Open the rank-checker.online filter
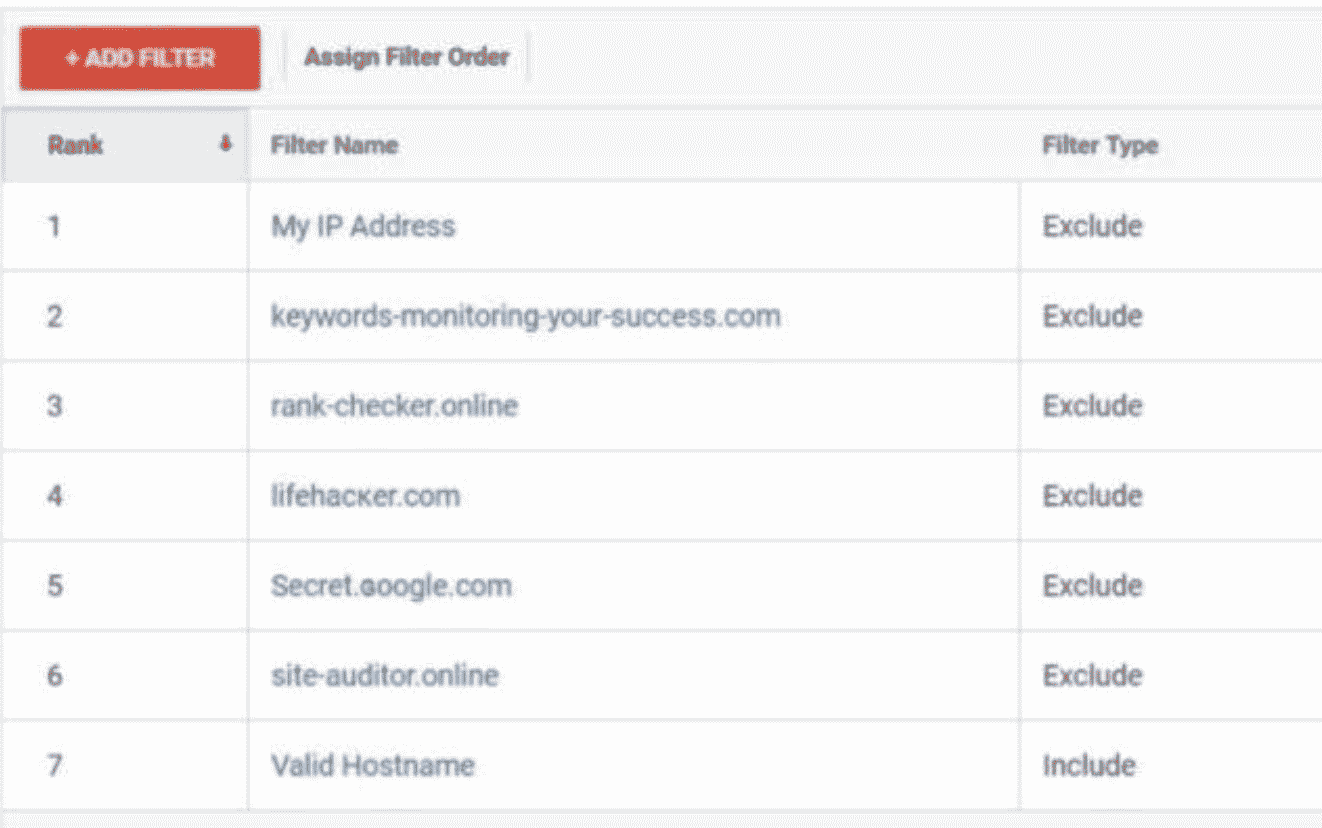1322x828 pixels. tap(394, 406)
